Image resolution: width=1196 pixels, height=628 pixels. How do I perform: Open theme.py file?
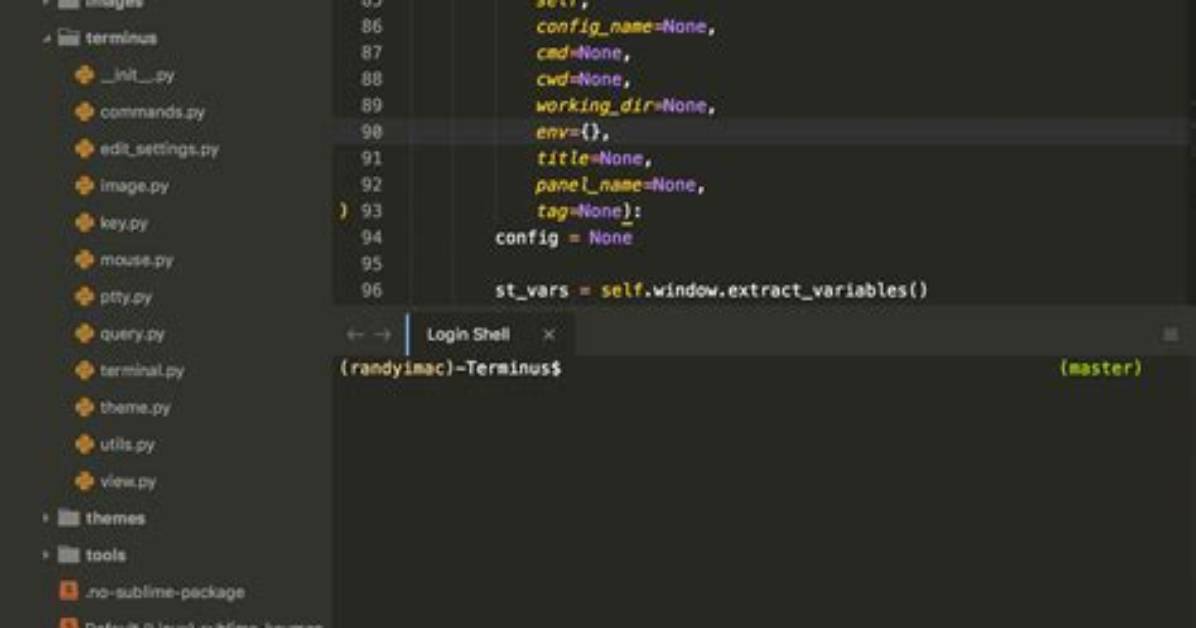[x=135, y=407]
